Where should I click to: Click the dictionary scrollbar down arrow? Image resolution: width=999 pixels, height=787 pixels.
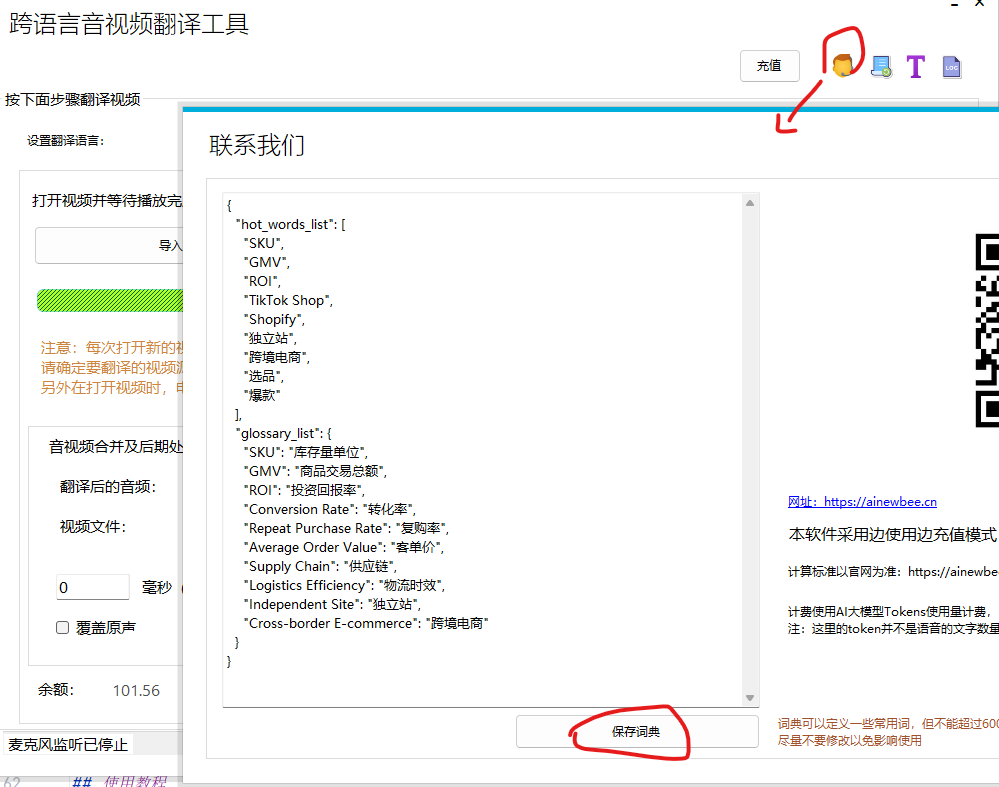749,698
